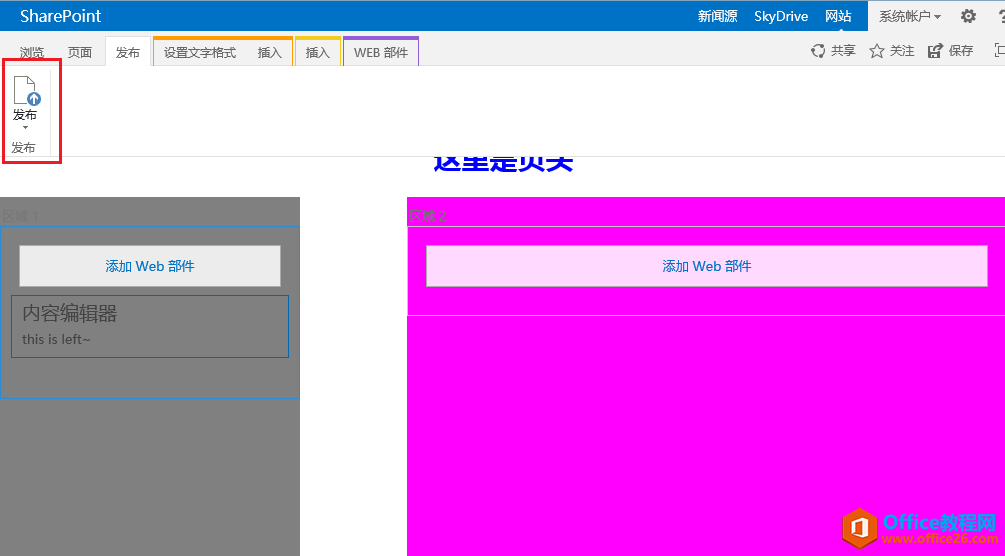Open the SkyDrive link
The width and height of the screenshot is (1005, 556).
[781, 16]
